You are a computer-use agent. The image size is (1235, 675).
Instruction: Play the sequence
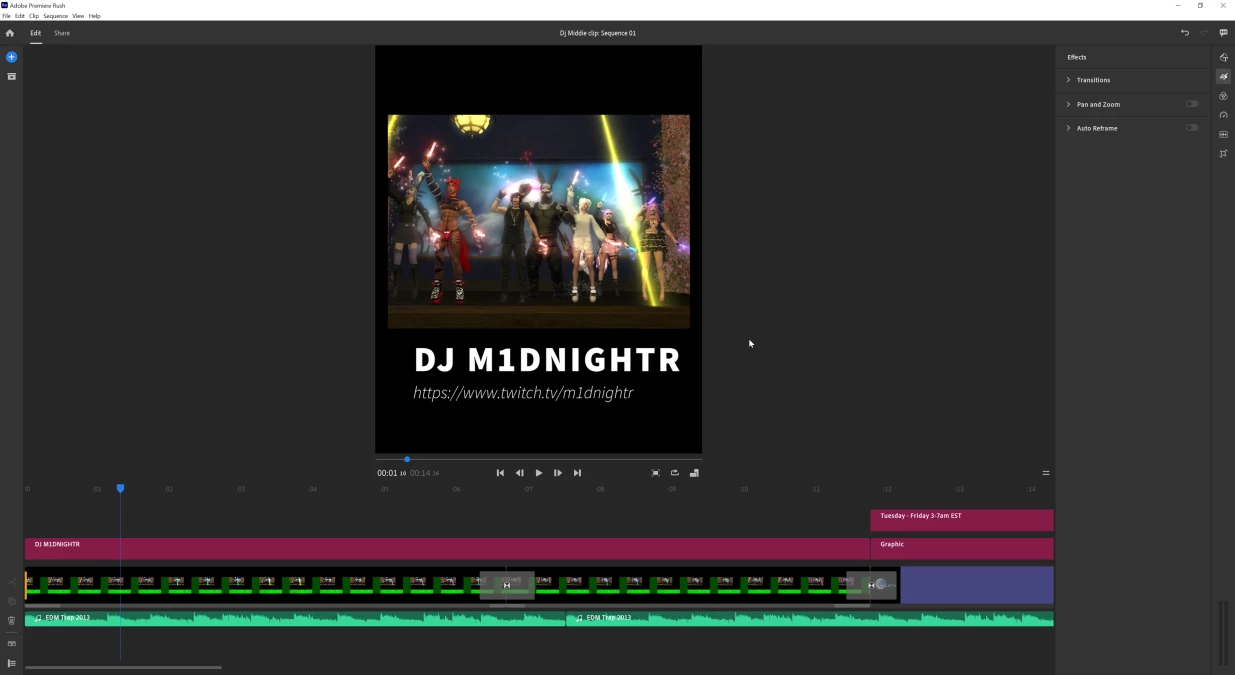(x=538, y=473)
